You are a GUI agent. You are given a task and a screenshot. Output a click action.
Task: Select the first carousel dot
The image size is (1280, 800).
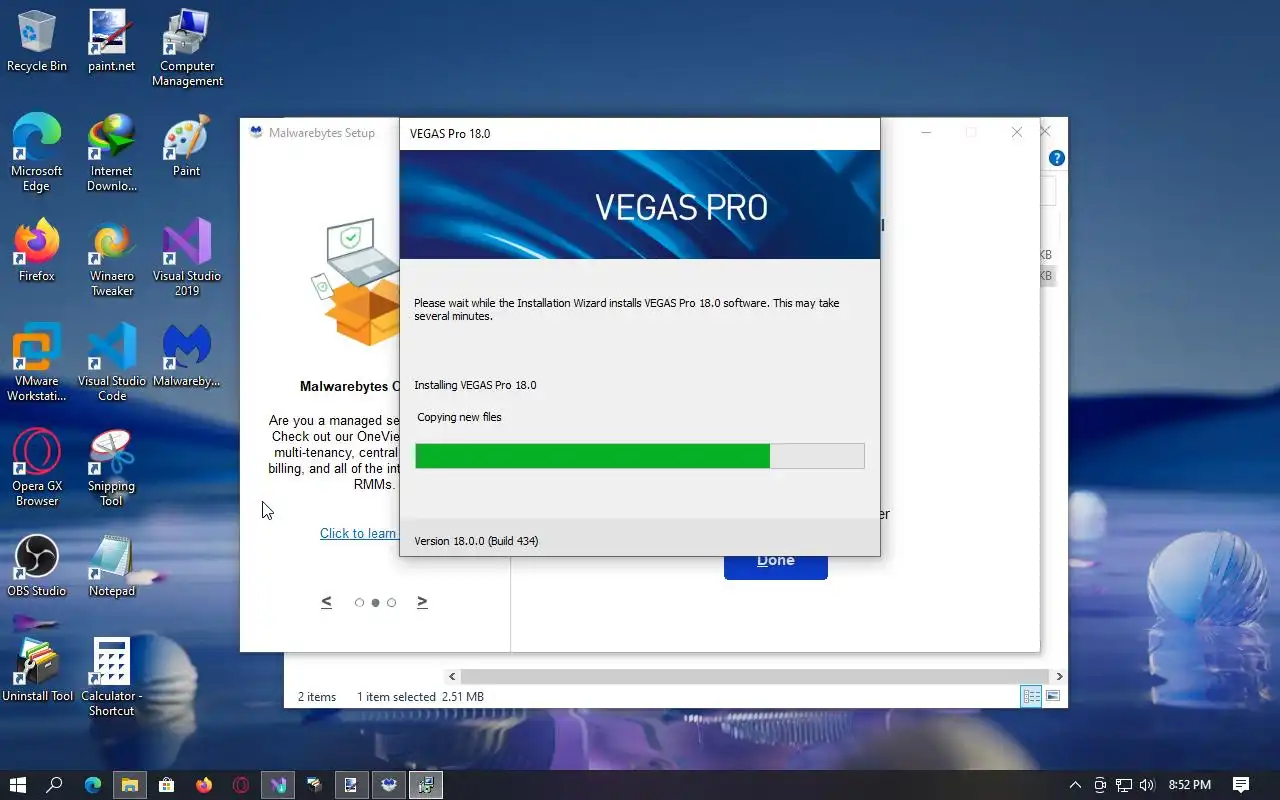[359, 603]
